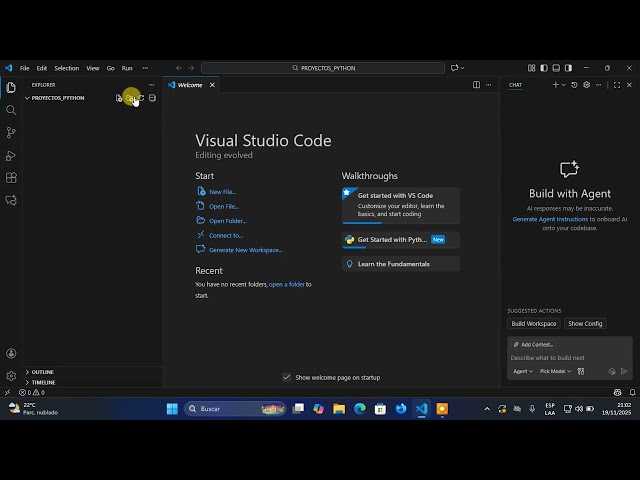
Task: Close the Welcome tab
Action: (x=212, y=85)
